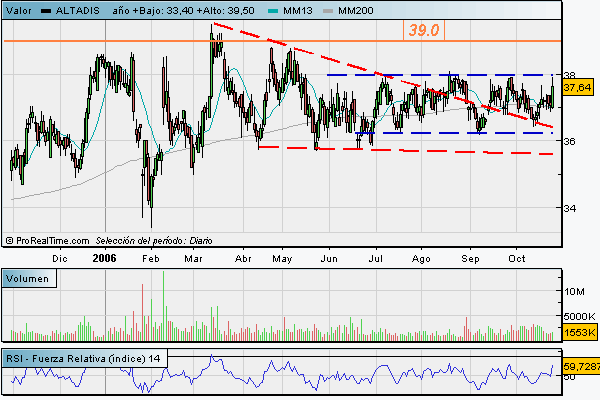
Task: Click the 'año +Bajo: 33,40' text
Action: [153, 11]
